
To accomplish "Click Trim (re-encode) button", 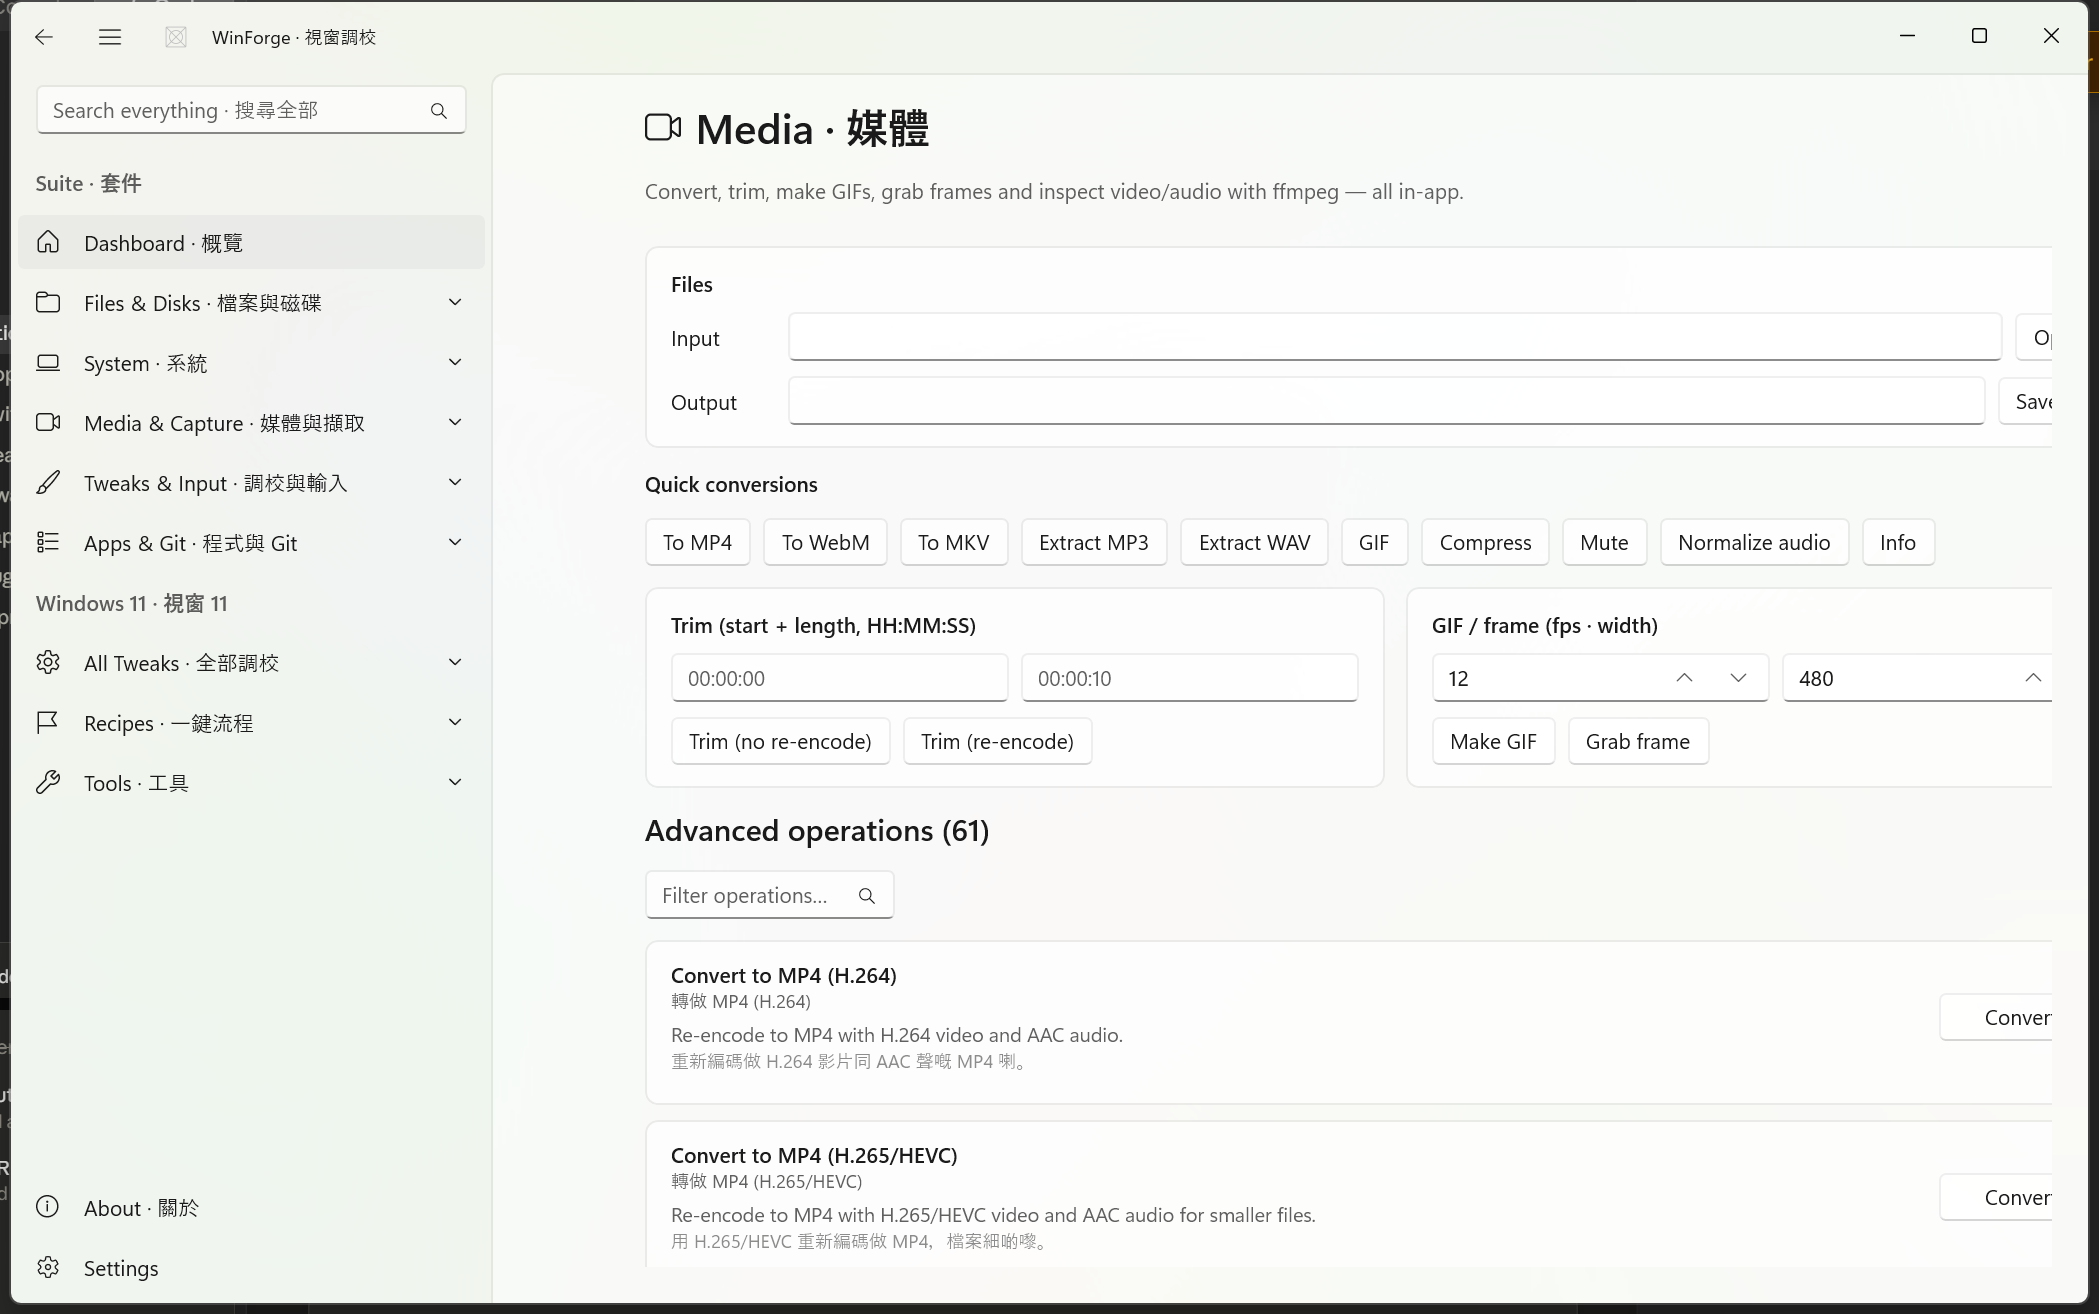I will pyautogui.click(x=997, y=741).
